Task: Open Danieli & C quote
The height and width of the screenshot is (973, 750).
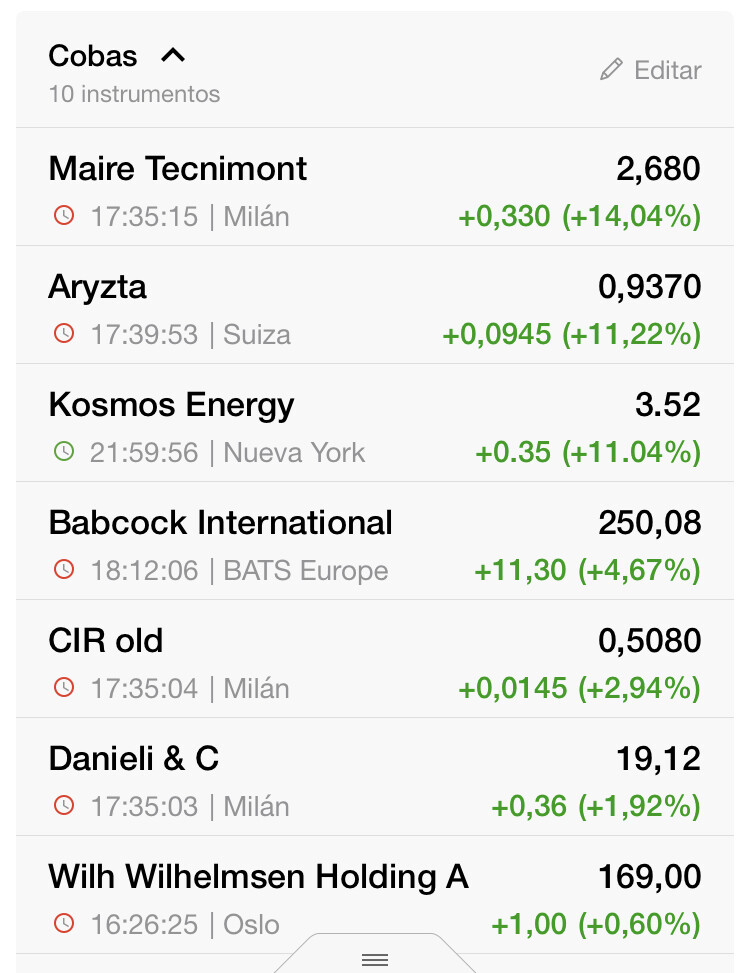Action: click(x=375, y=776)
